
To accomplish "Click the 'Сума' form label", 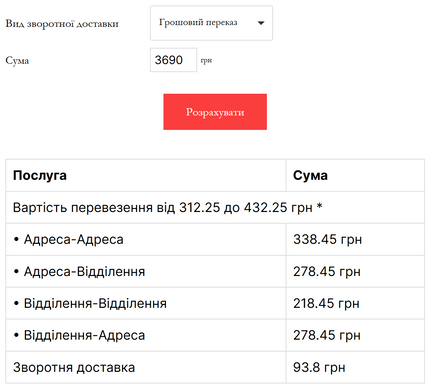I will (x=17, y=61).
